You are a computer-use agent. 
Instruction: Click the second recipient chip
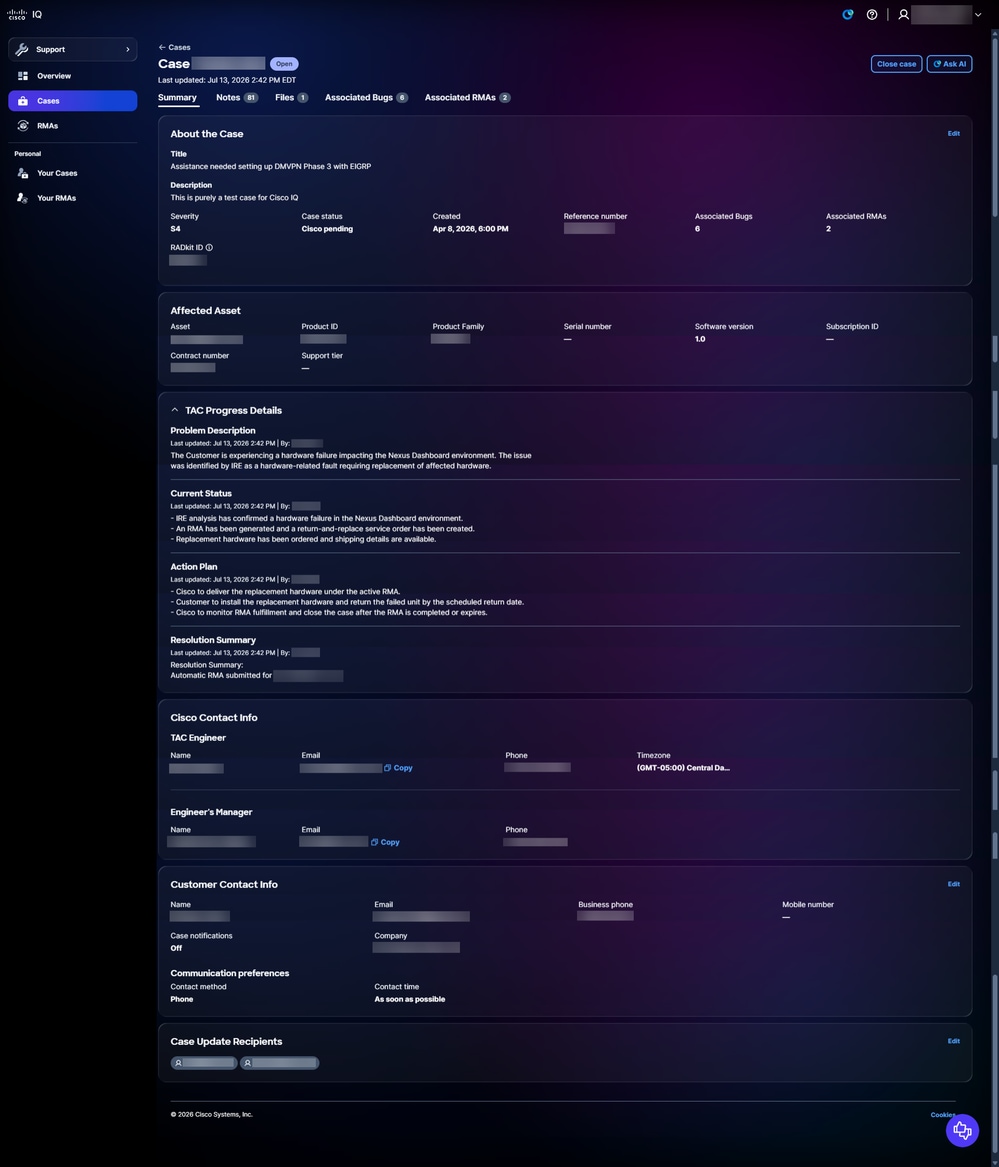280,1063
